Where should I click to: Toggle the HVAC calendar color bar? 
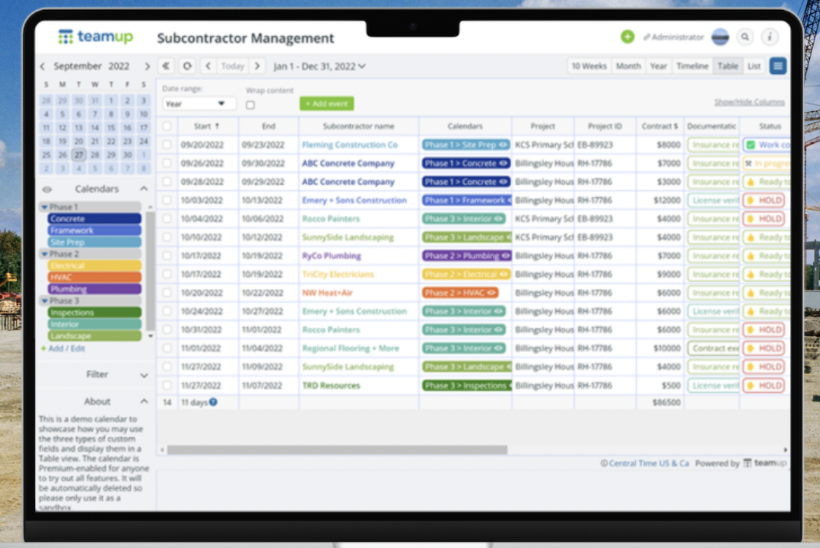tap(94, 277)
